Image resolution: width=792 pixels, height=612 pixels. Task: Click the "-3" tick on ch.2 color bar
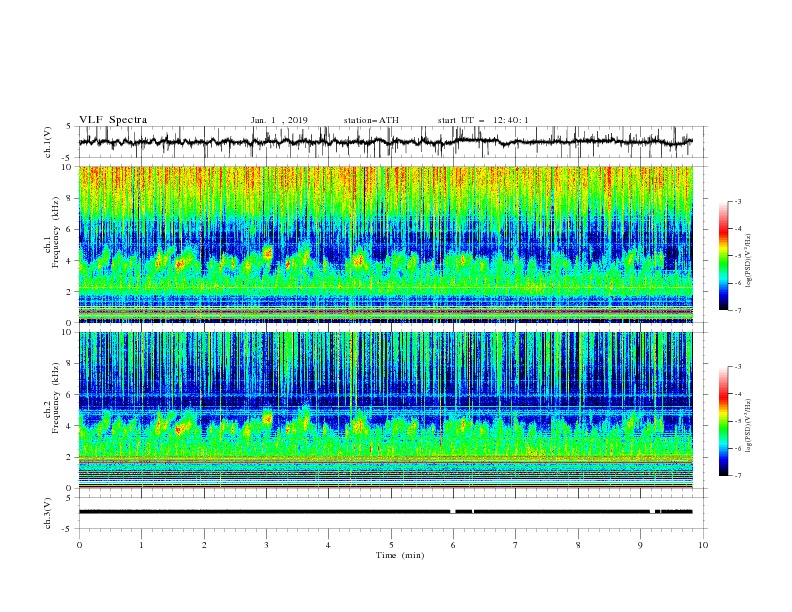click(x=737, y=367)
